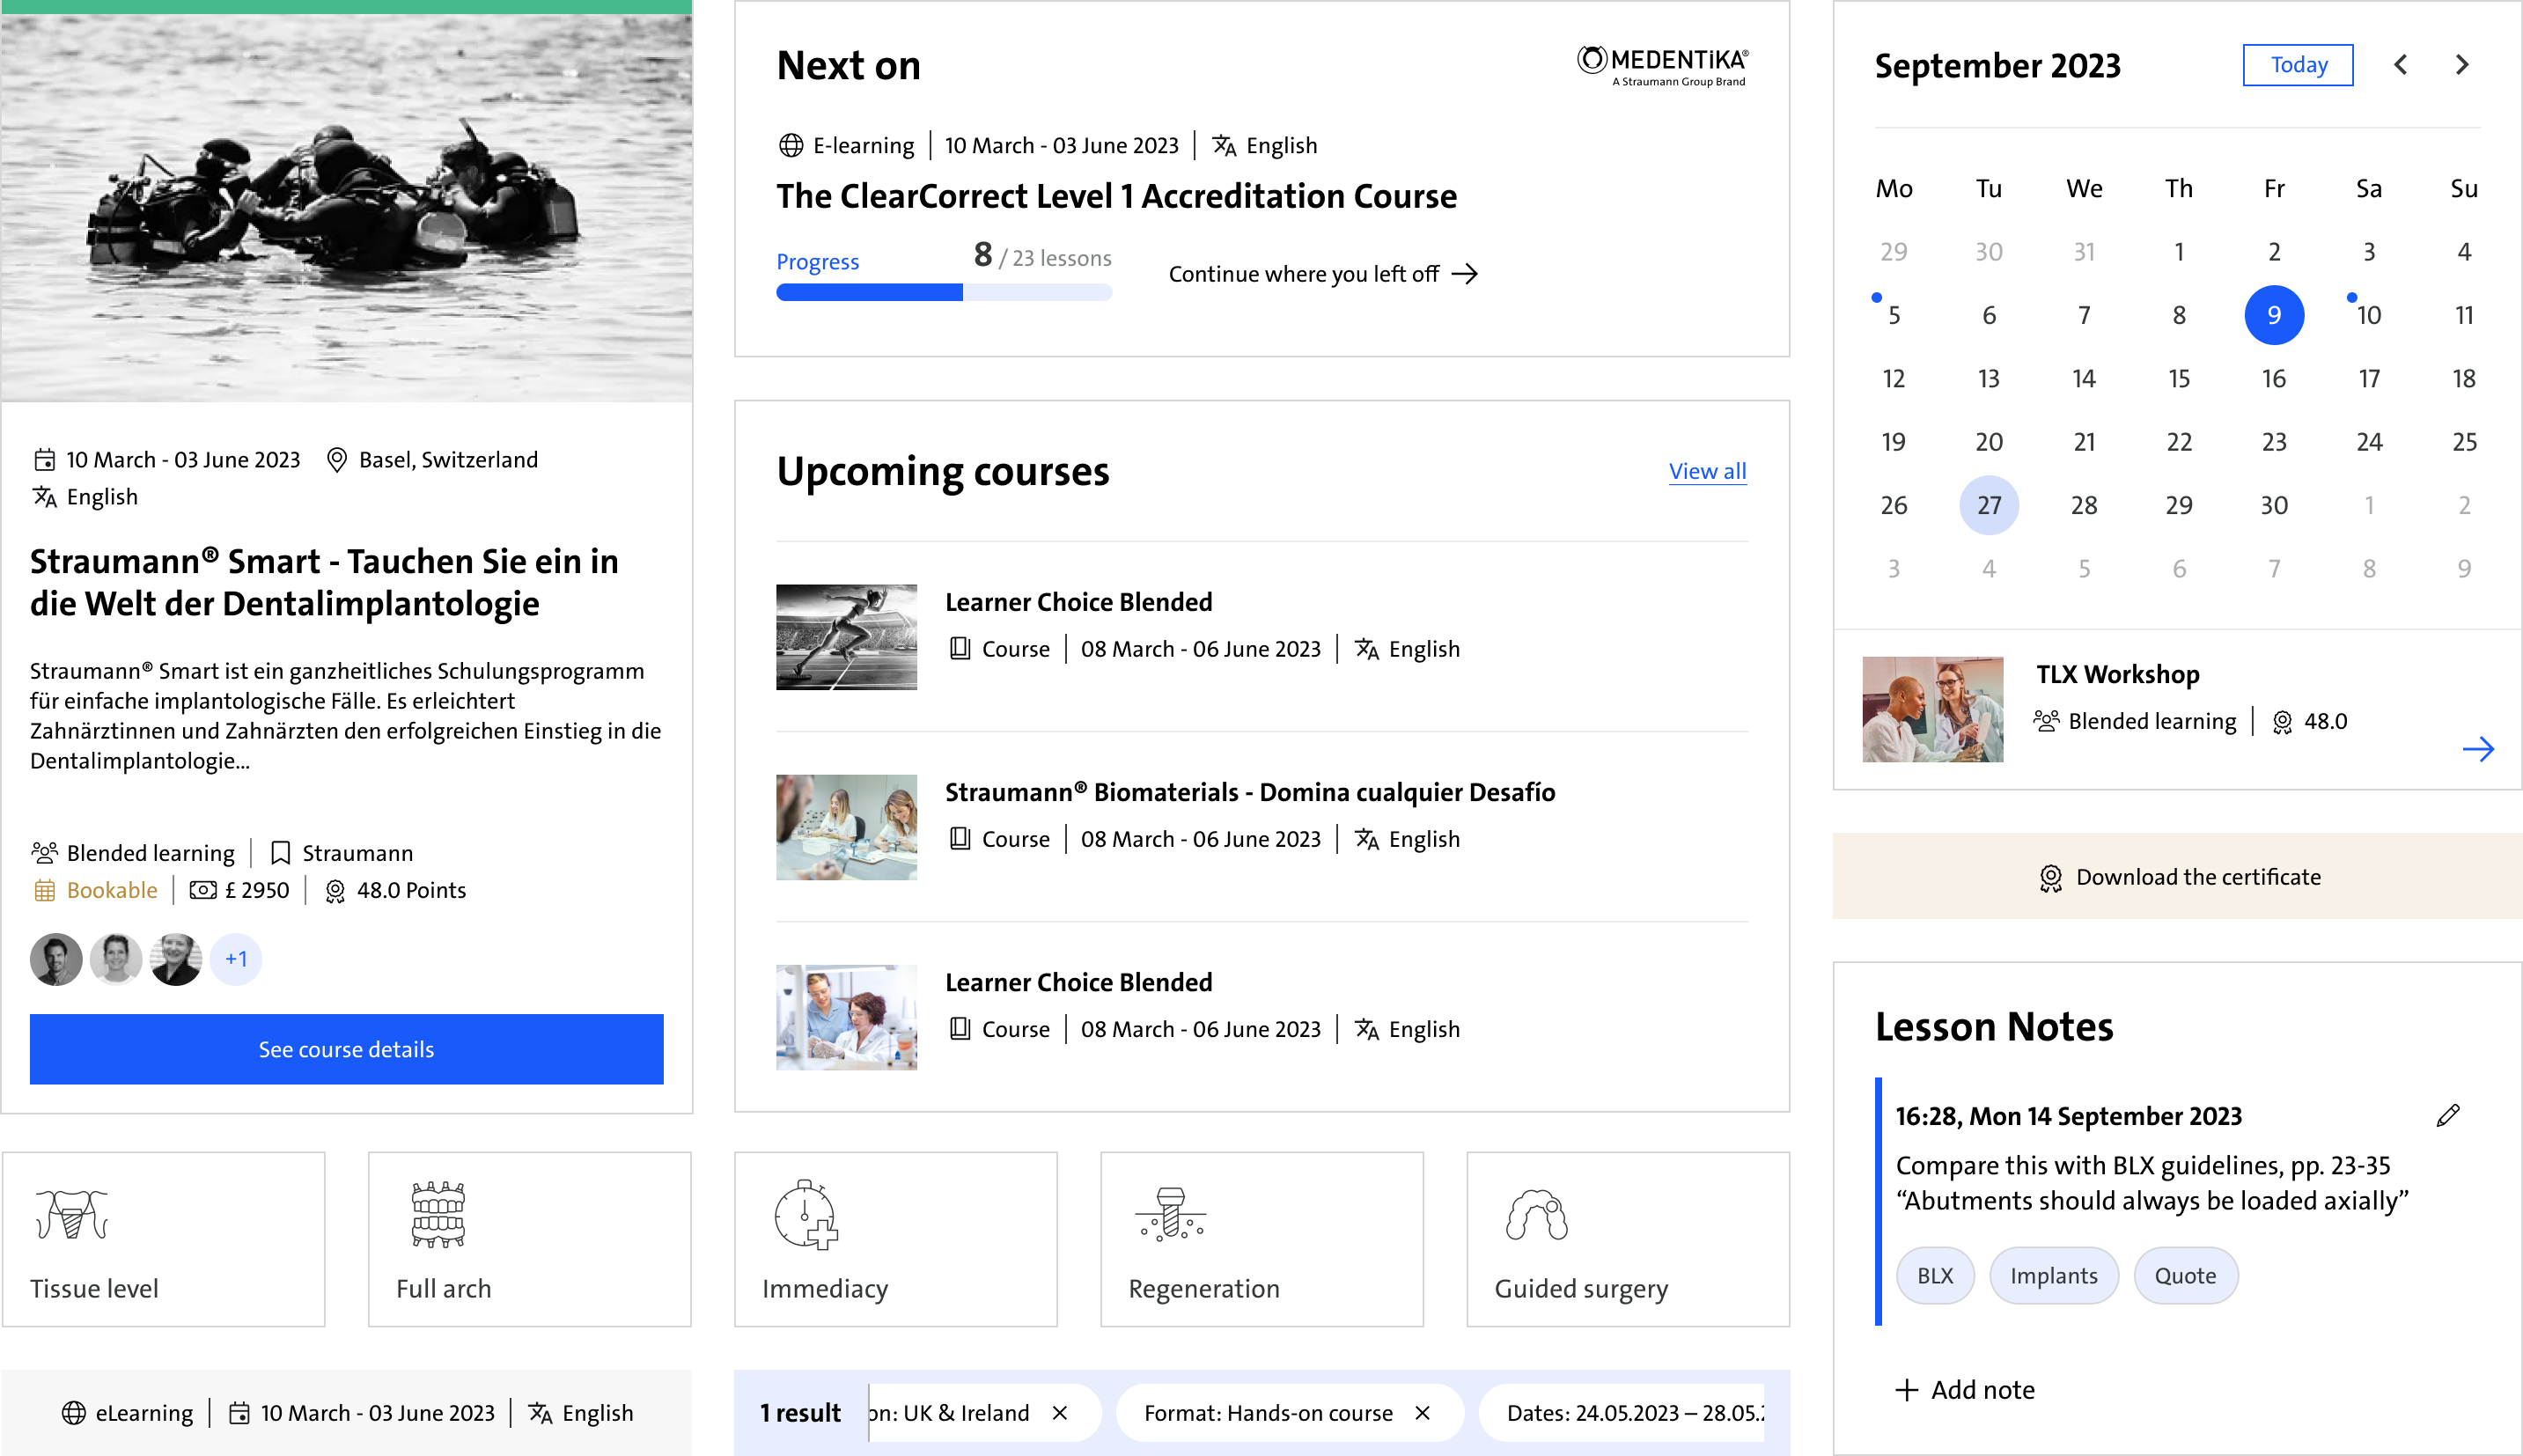Image resolution: width=2523 pixels, height=1456 pixels.
Task: Click the note timestamp '16:28, Mon 14 September 2023'
Action: click(x=2068, y=1115)
